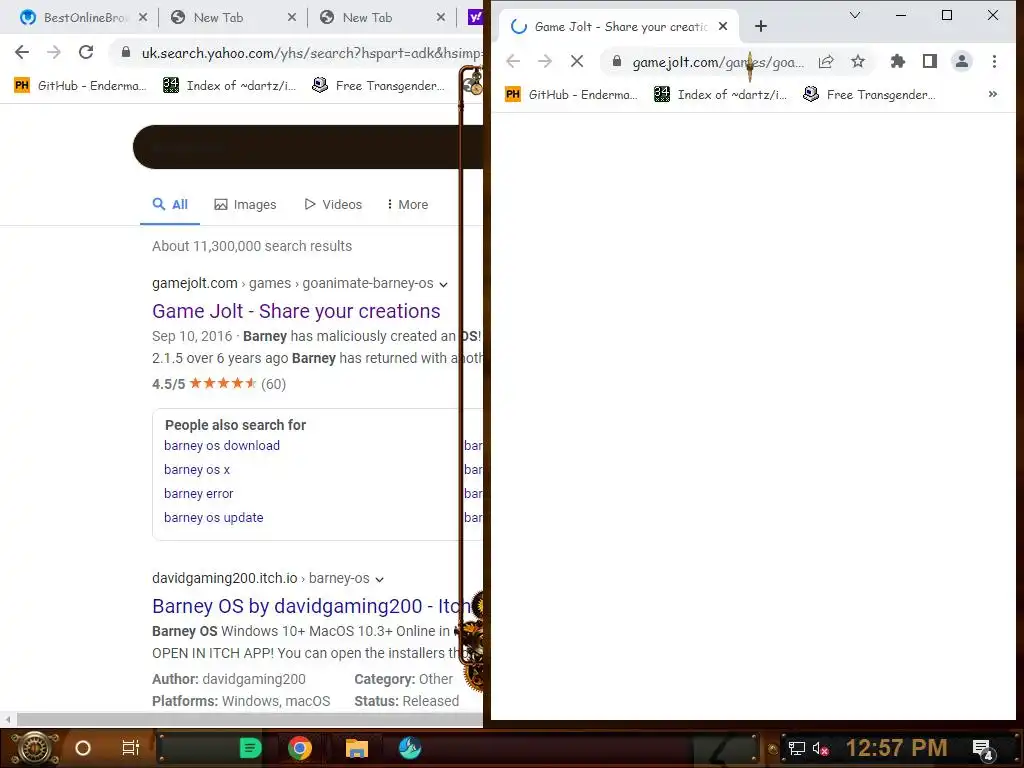Open Game Jolt - Share your creations result
Screen dimensions: 1024x768
[296, 311]
